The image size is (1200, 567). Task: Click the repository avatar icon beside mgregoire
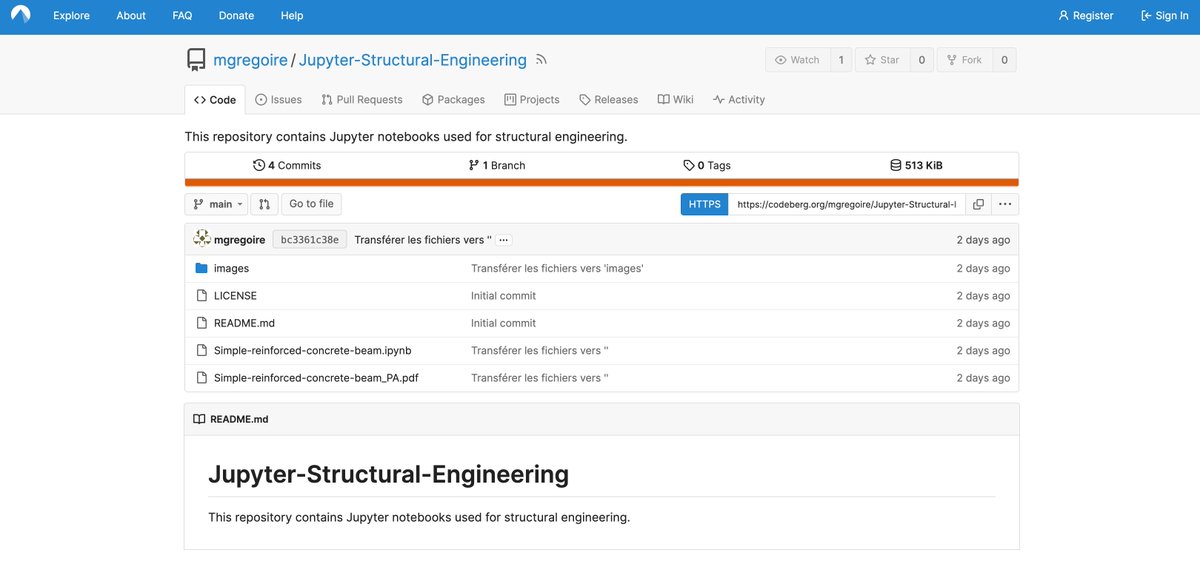[x=196, y=60]
